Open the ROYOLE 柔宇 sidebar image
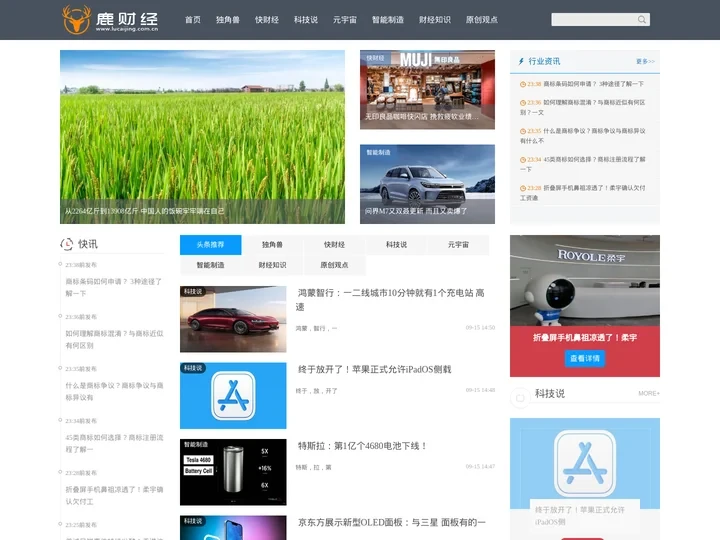Viewport: 720px width, 540px height. tap(585, 281)
